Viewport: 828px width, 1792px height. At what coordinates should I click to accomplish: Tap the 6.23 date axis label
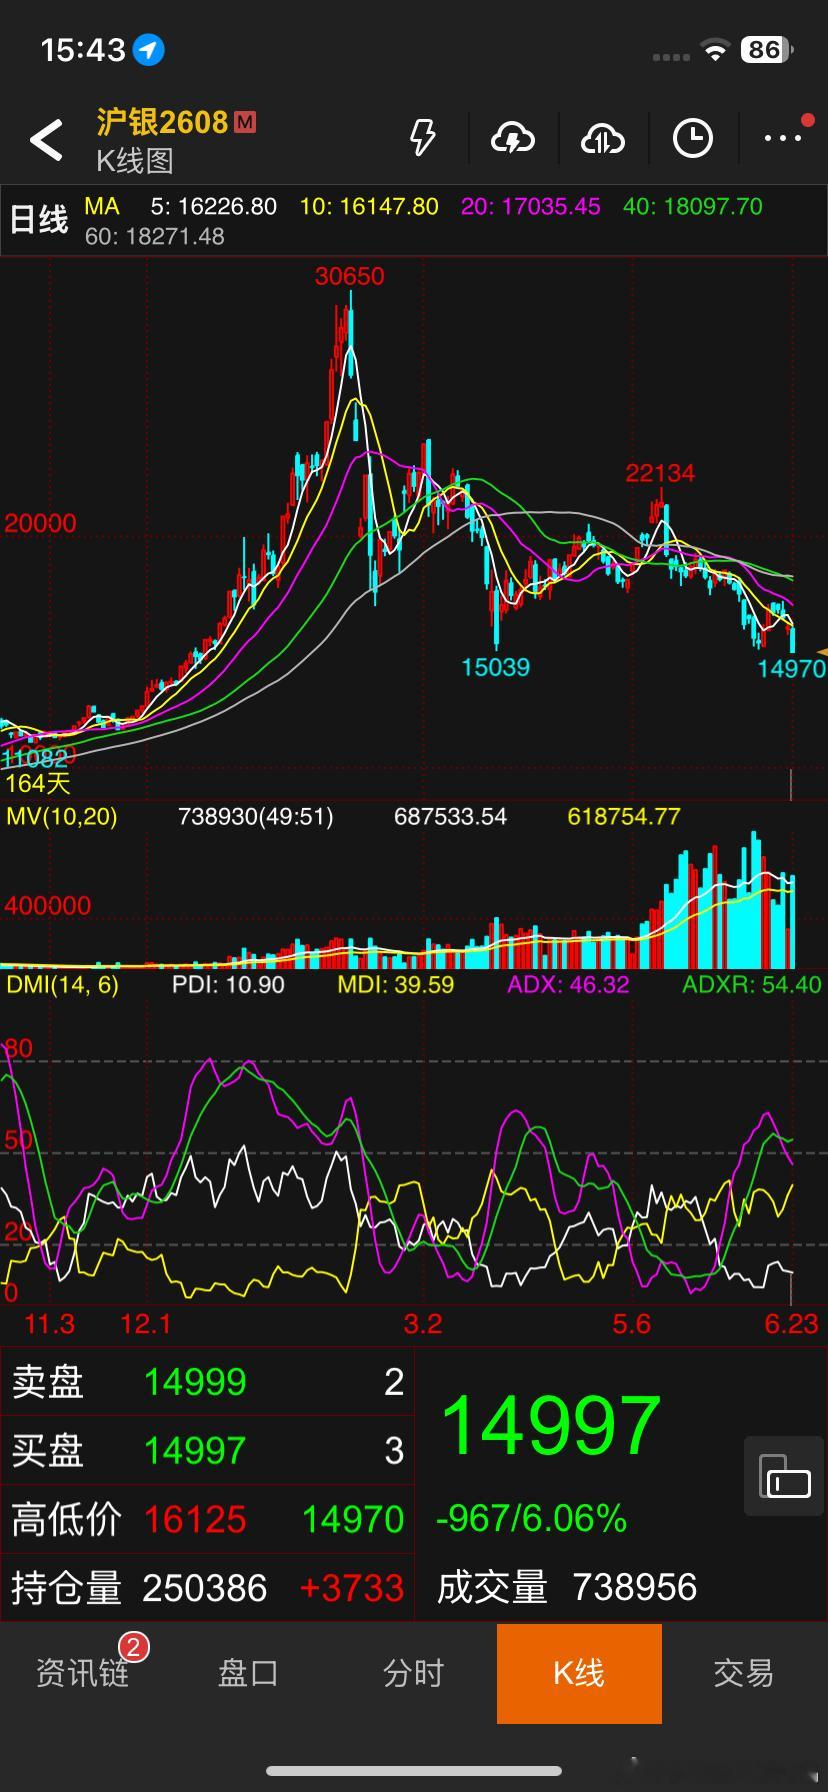pyautogui.click(x=792, y=1324)
